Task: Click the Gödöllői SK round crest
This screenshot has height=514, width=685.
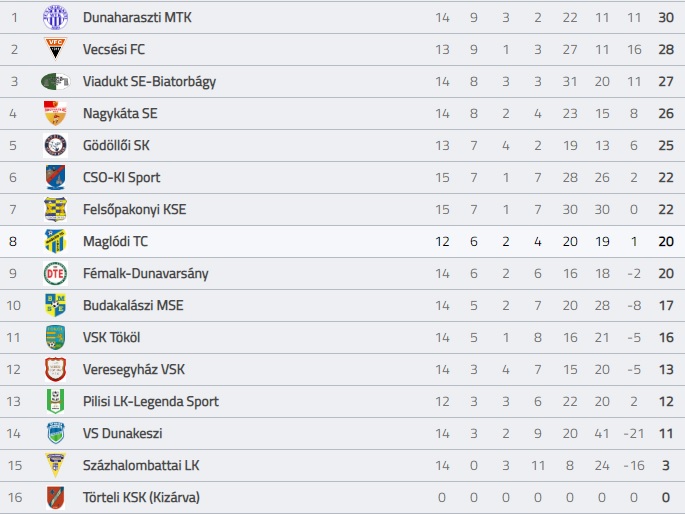Action: pos(55,145)
